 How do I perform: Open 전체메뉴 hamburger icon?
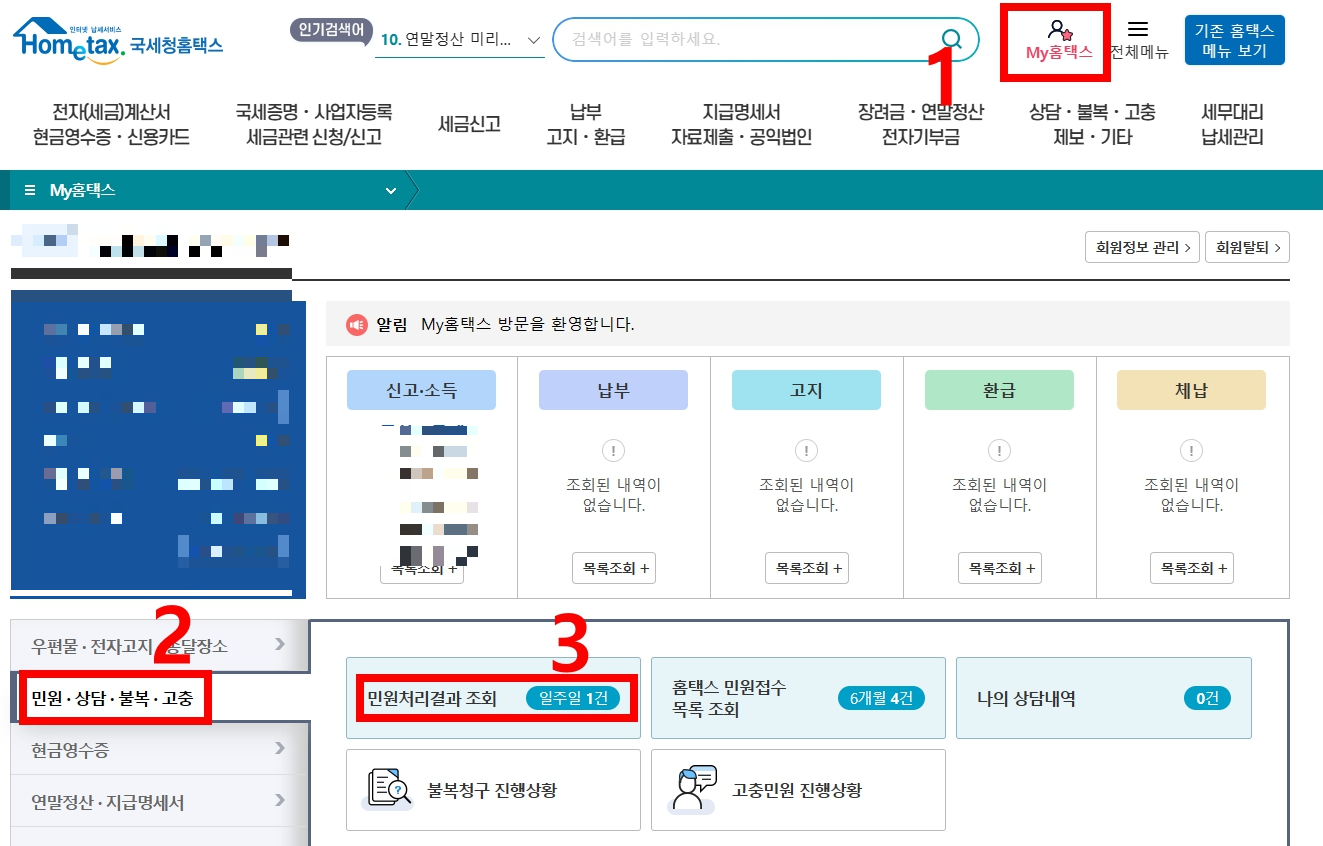[x=1138, y=29]
